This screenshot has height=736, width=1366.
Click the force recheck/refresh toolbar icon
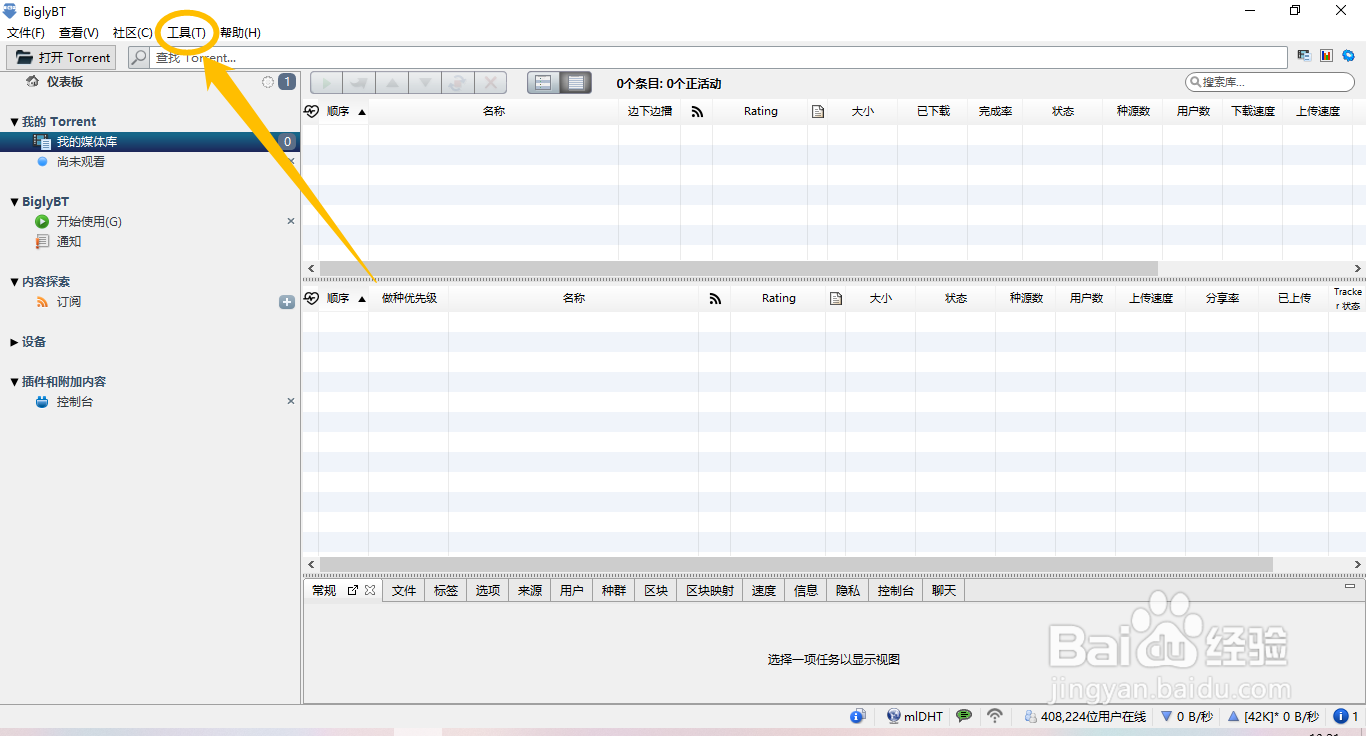click(457, 83)
